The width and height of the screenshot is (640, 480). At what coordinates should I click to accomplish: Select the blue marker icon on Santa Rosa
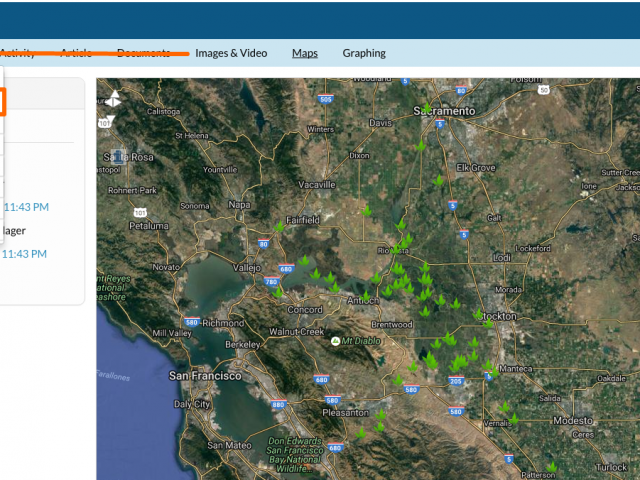[118, 156]
